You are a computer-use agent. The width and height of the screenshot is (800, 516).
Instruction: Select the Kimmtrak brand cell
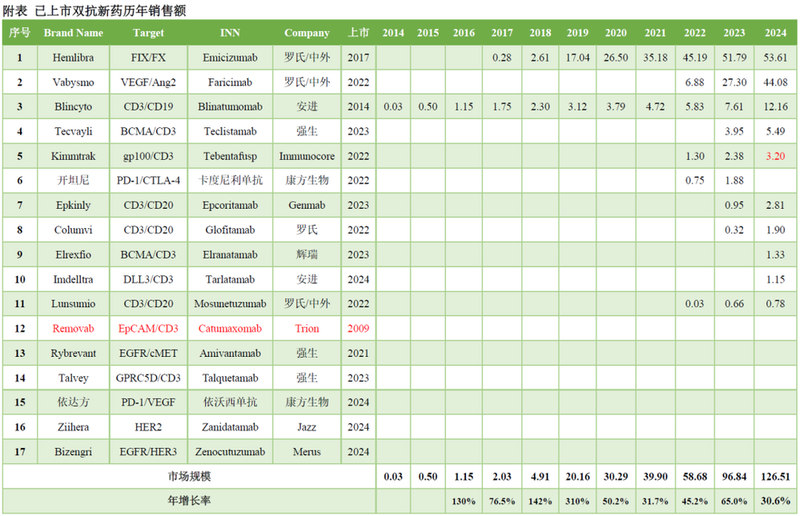pos(73,156)
